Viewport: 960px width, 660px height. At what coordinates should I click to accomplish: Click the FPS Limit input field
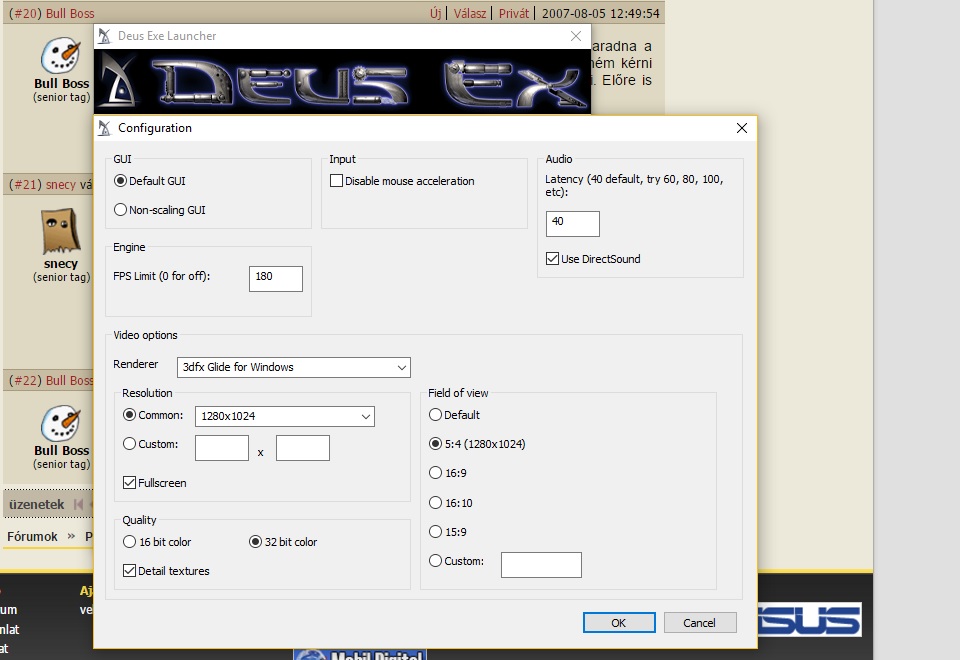tap(276, 279)
